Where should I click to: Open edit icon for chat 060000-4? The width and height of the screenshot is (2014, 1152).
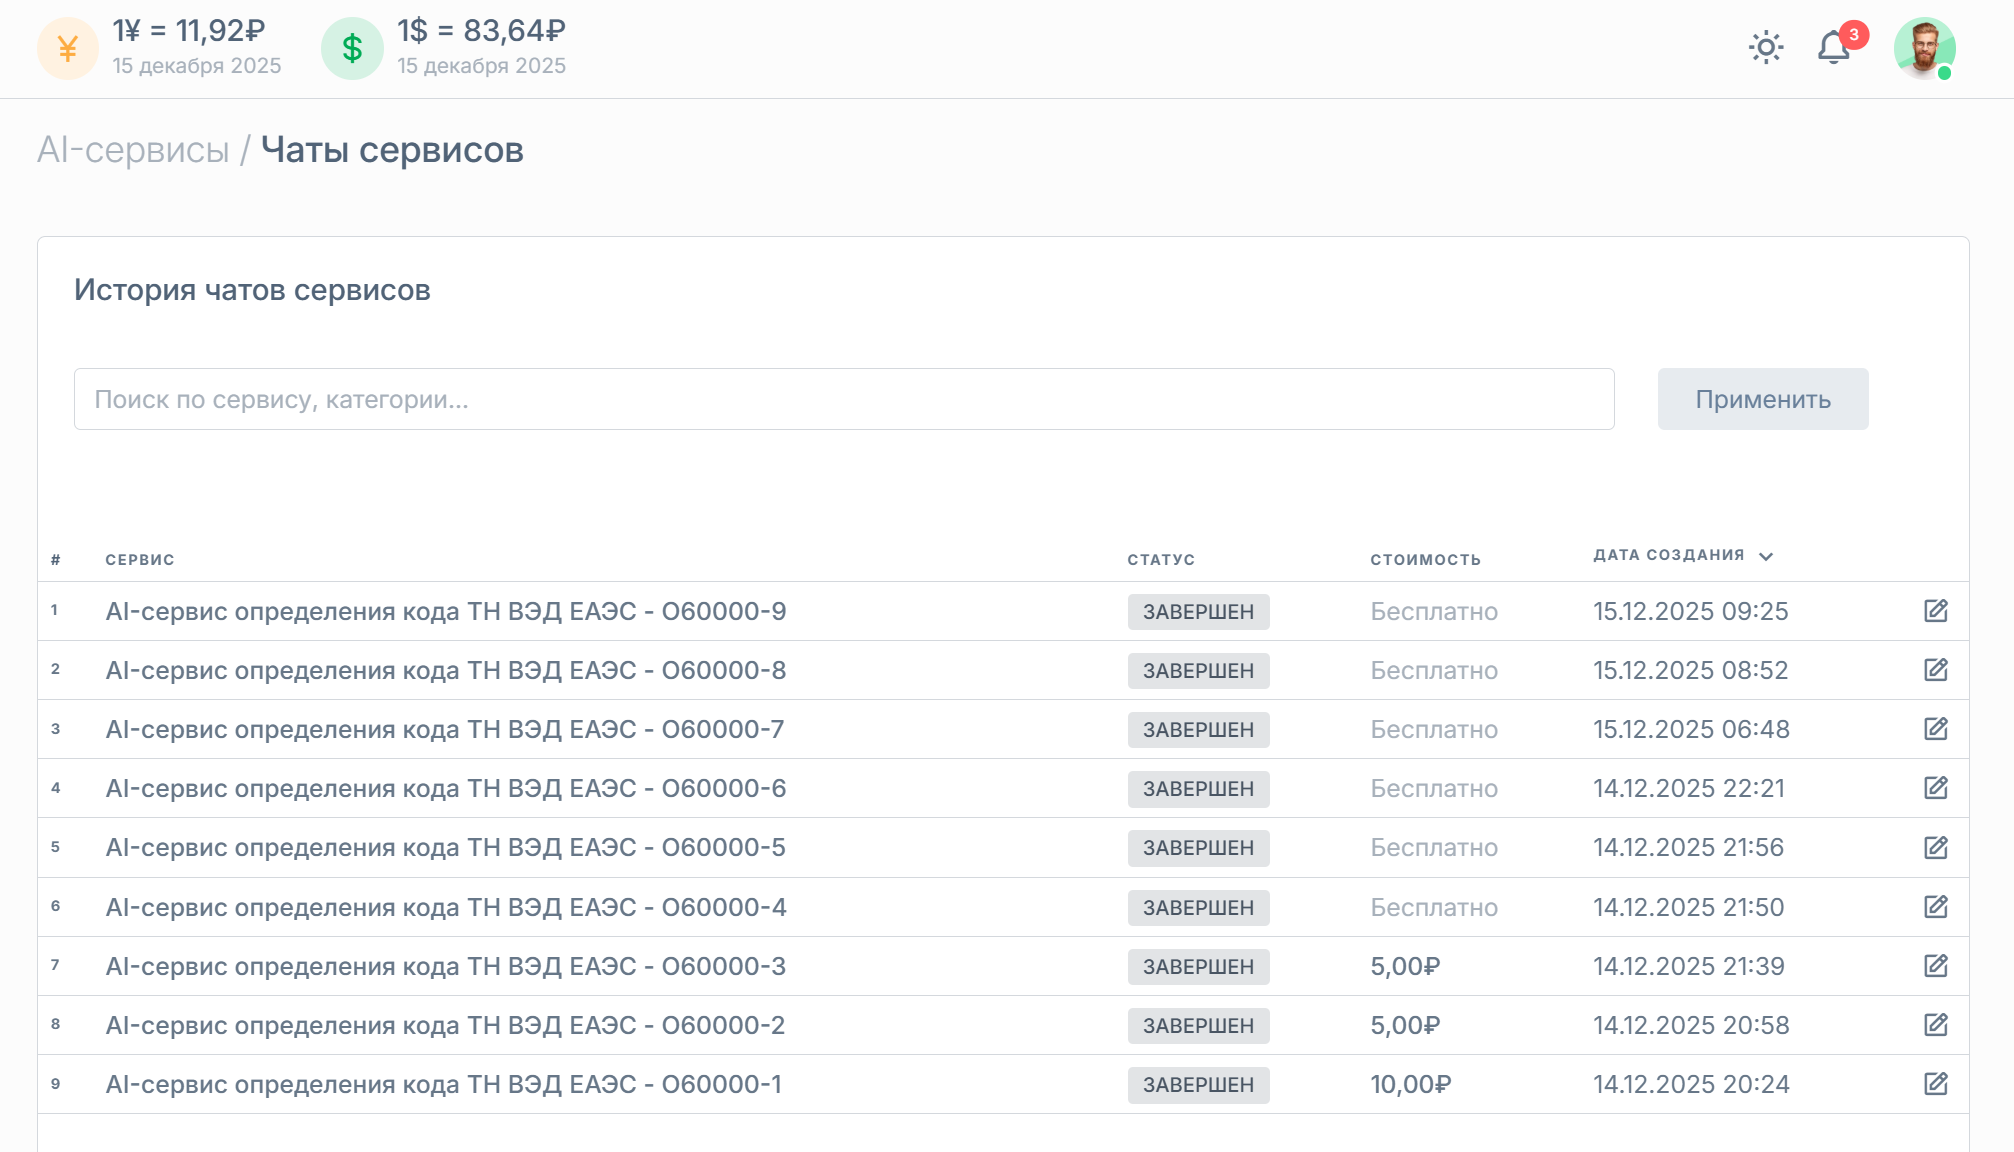[x=1935, y=907]
